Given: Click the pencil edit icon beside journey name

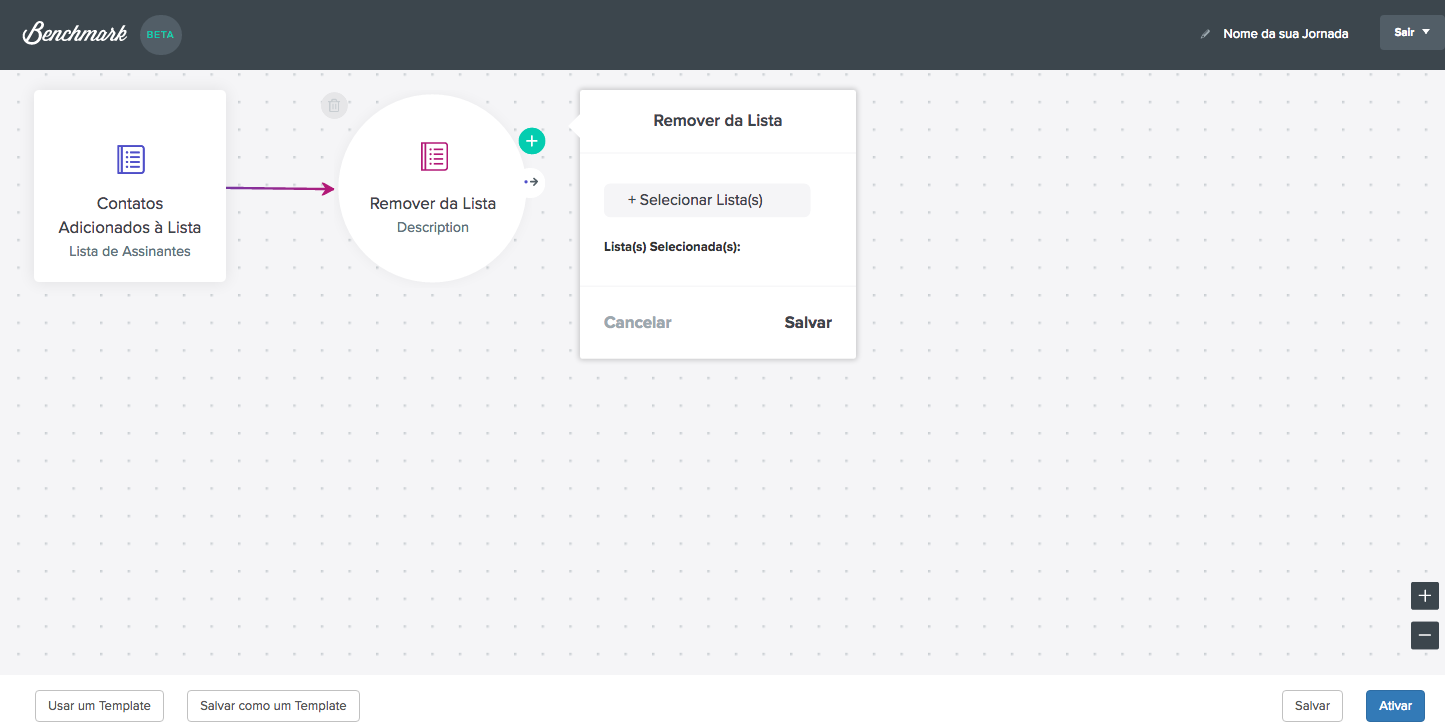Looking at the screenshot, I should point(1205,34).
